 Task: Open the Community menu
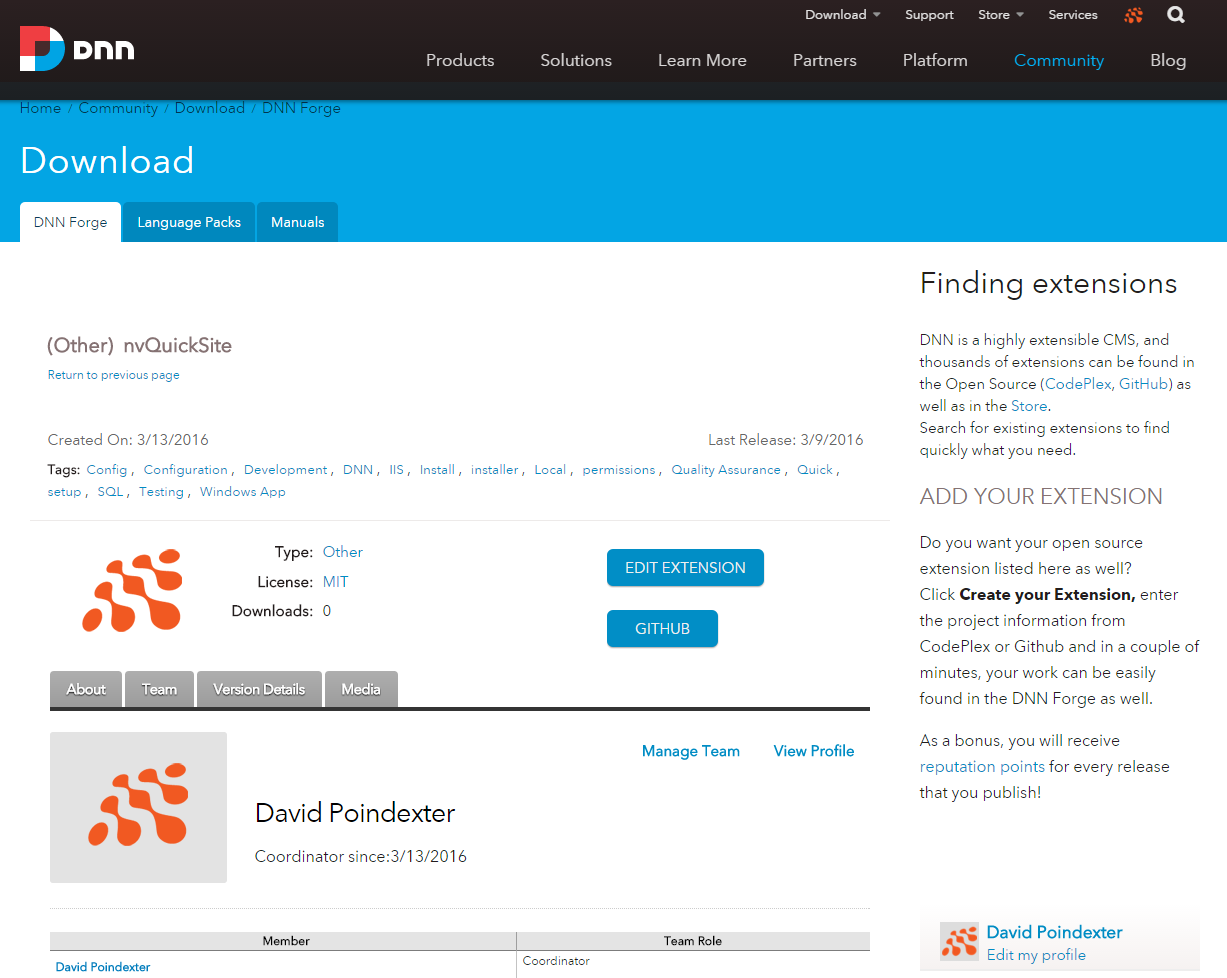[1059, 60]
